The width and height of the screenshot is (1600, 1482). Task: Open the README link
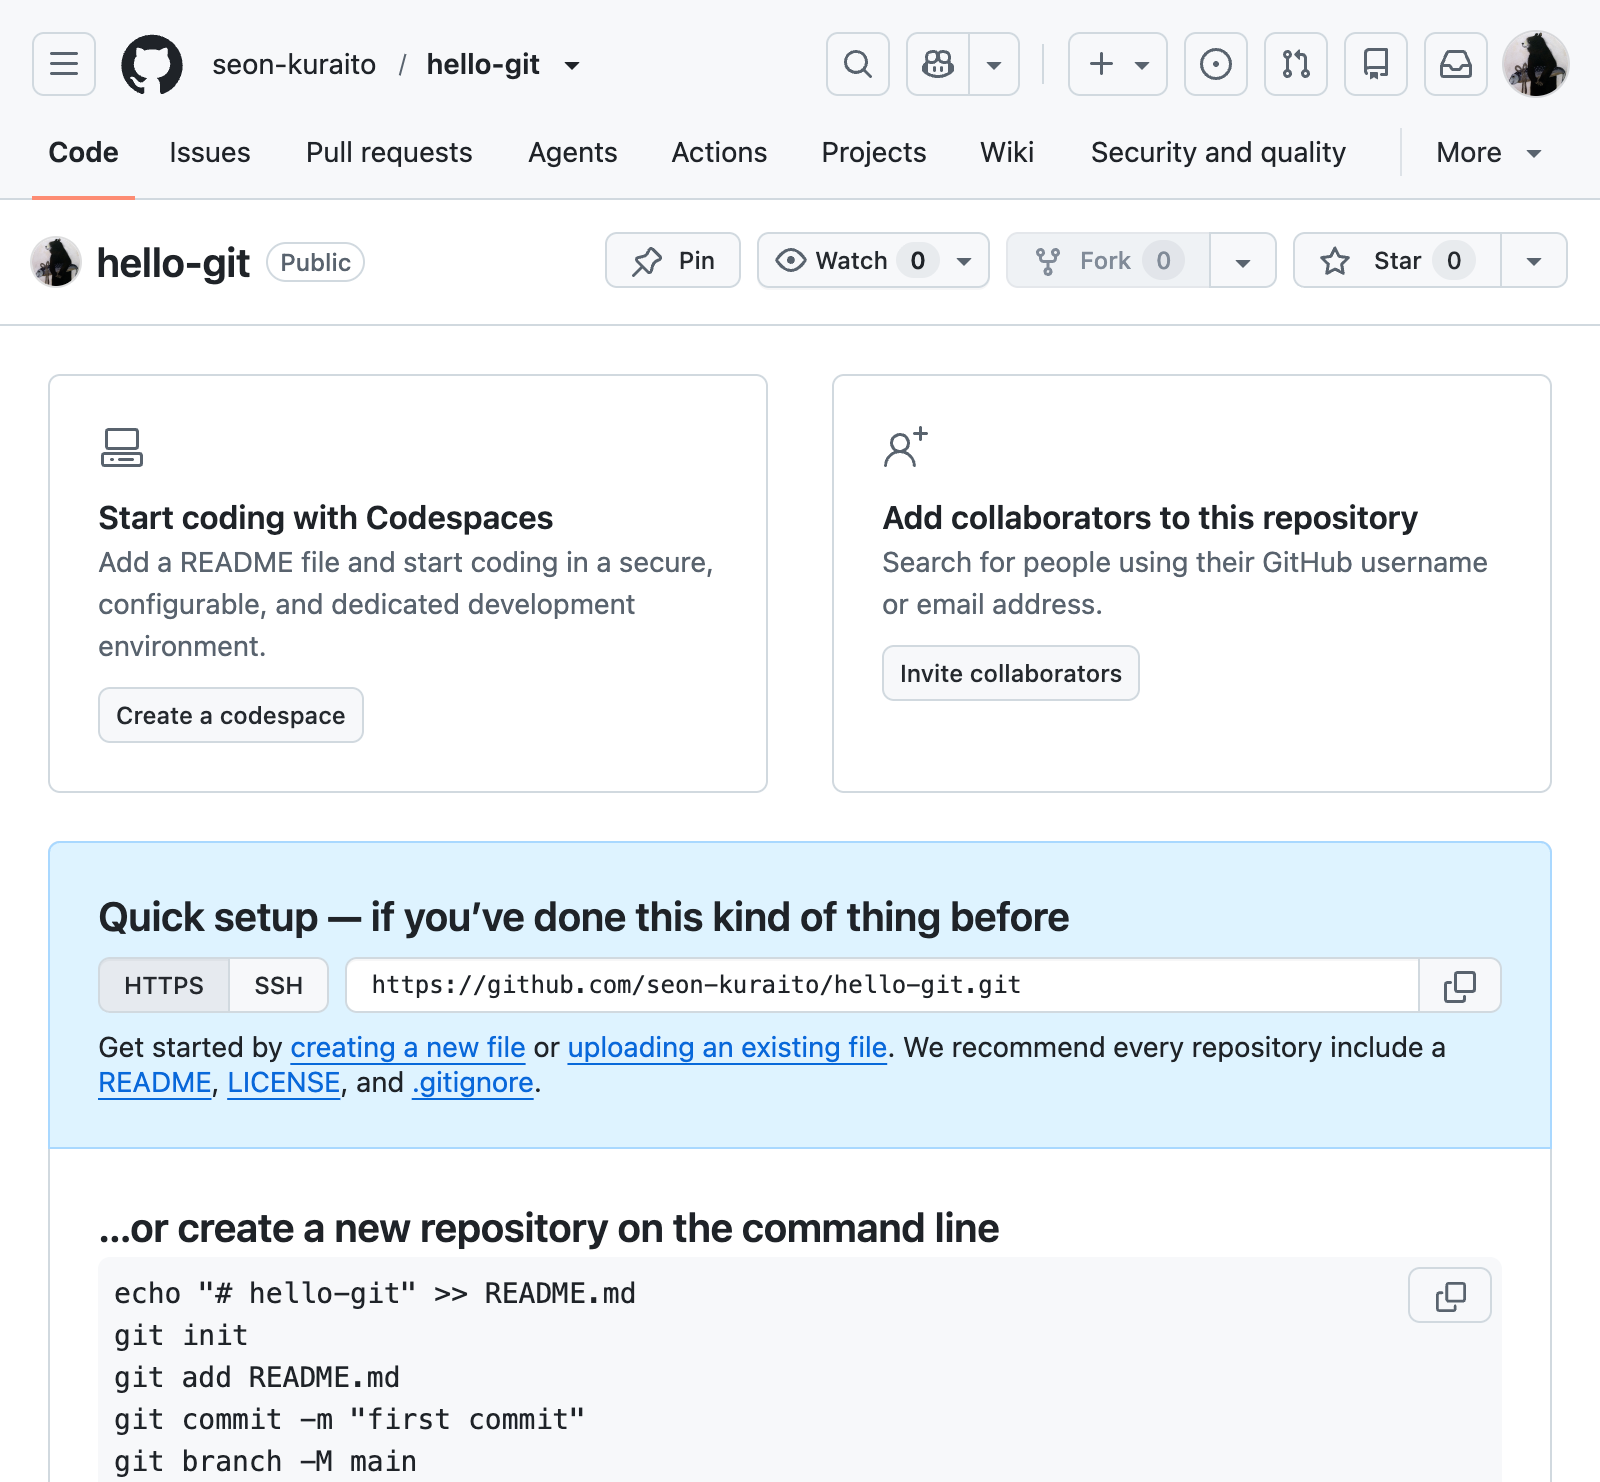click(155, 1082)
